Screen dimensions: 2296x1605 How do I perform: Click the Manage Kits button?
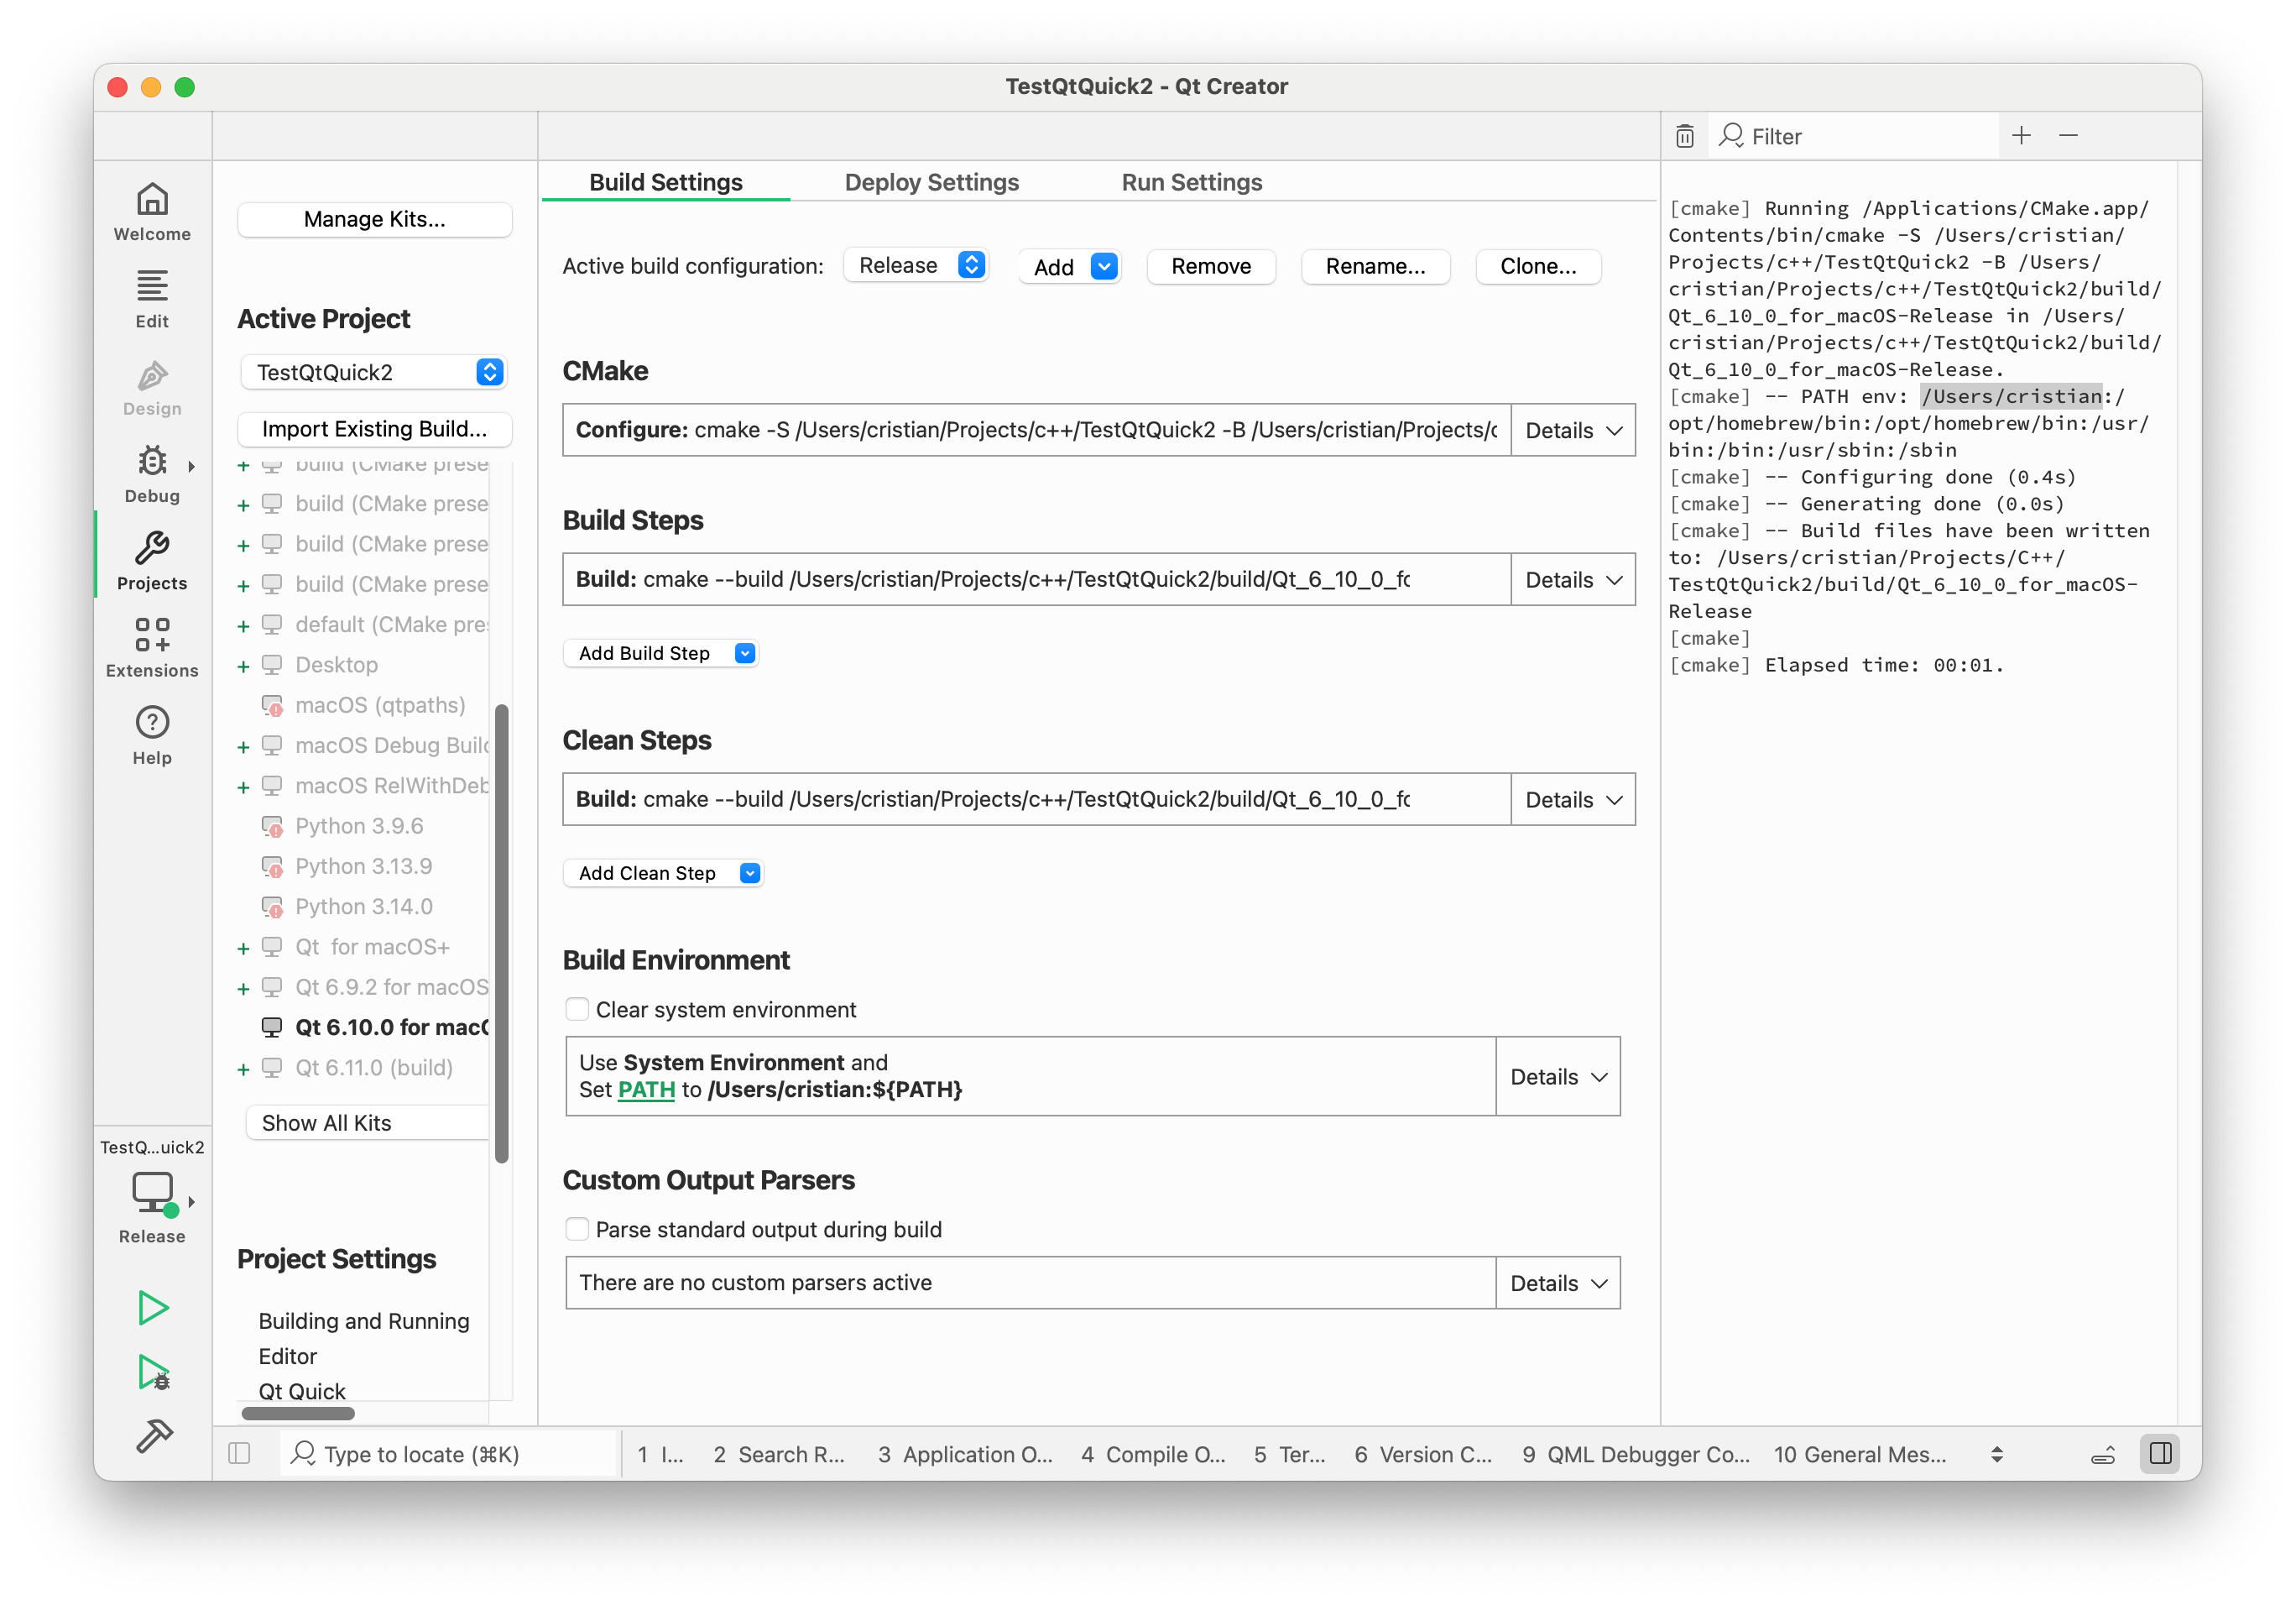pos(374,219)
